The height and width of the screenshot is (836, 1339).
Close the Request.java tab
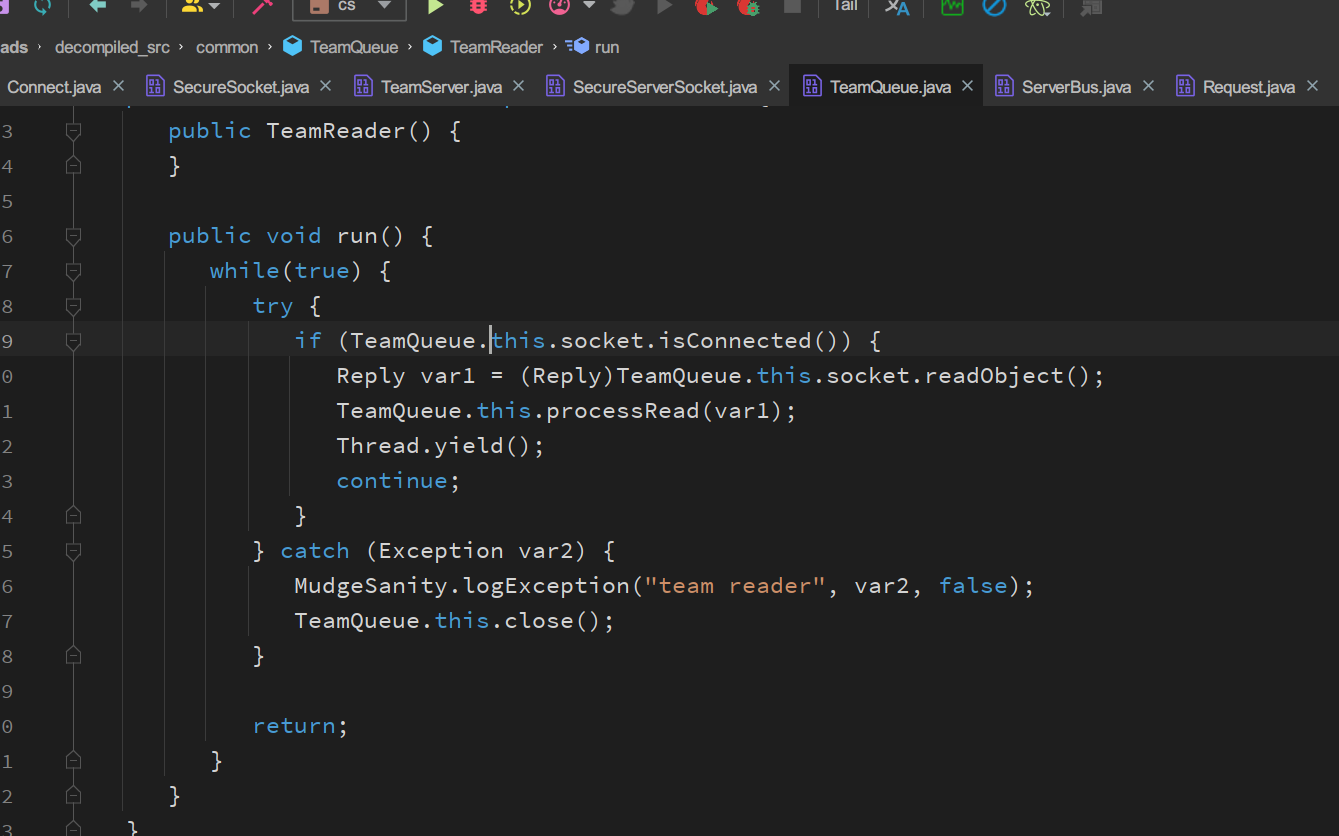1312,86
